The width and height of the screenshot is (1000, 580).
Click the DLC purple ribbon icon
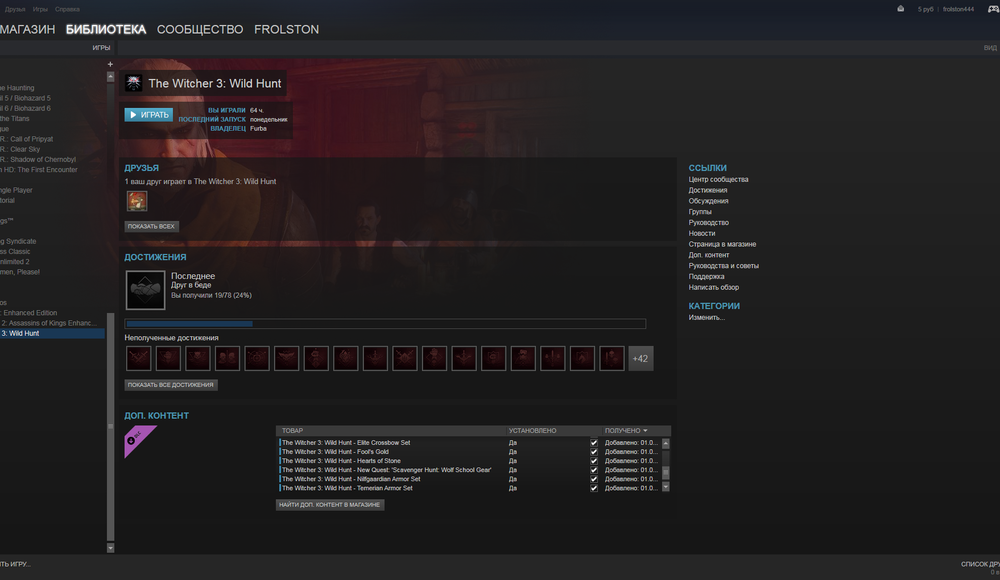pyautogui.click(x=140, y=442)
